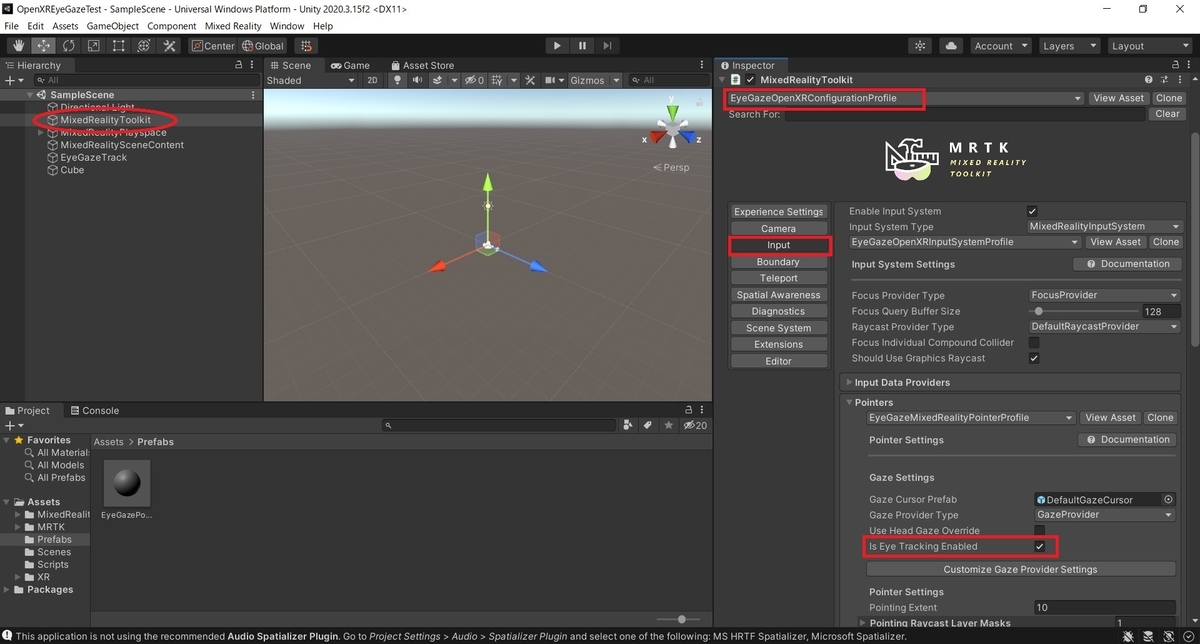Viewport: 1200px width, 644px height.
Task: Toggle Center pivot mode
Action: tap(213, 46)
